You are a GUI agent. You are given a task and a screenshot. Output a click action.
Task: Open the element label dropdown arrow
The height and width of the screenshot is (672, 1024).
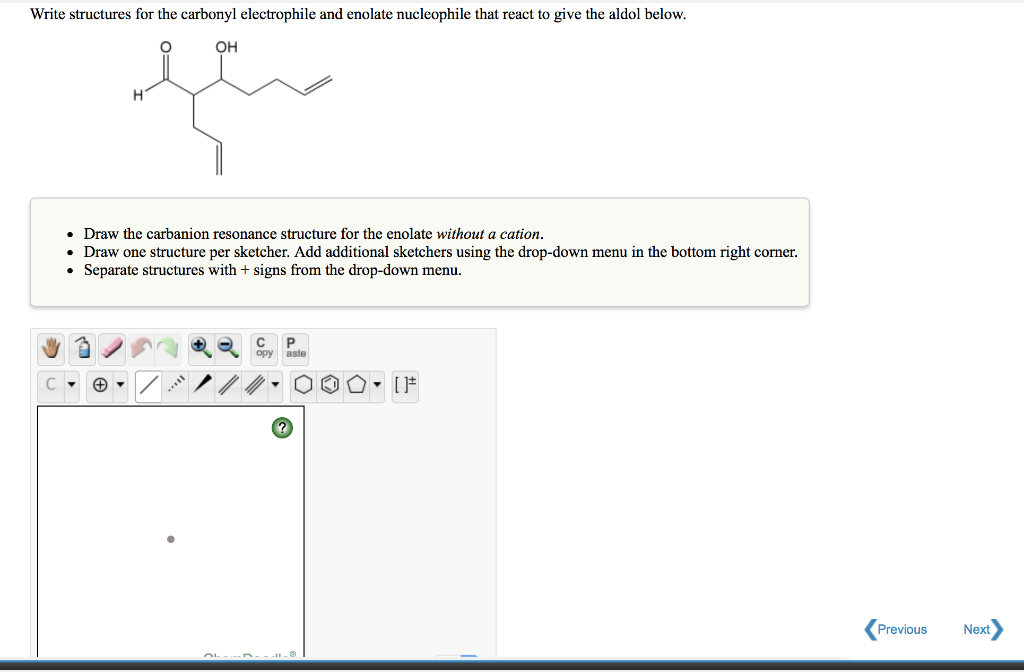(72, 385)
